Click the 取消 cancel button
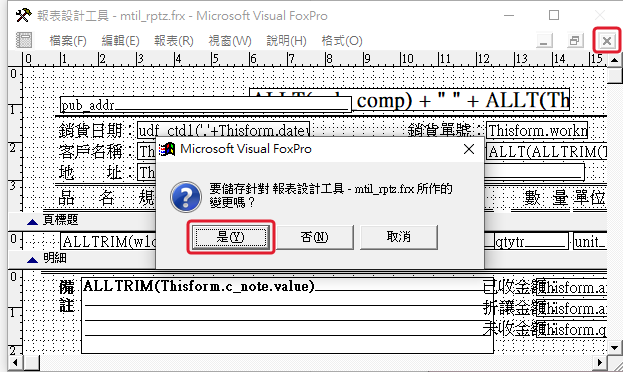The height and width of the screenshot is (372, 623). click(x=399, y=237)
